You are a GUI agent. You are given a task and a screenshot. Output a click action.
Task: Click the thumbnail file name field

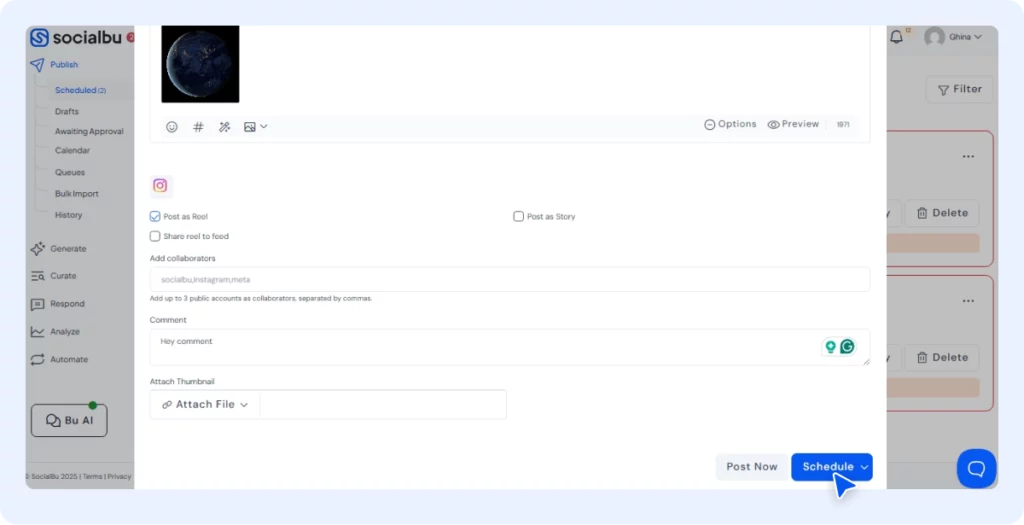pos(383,405)
